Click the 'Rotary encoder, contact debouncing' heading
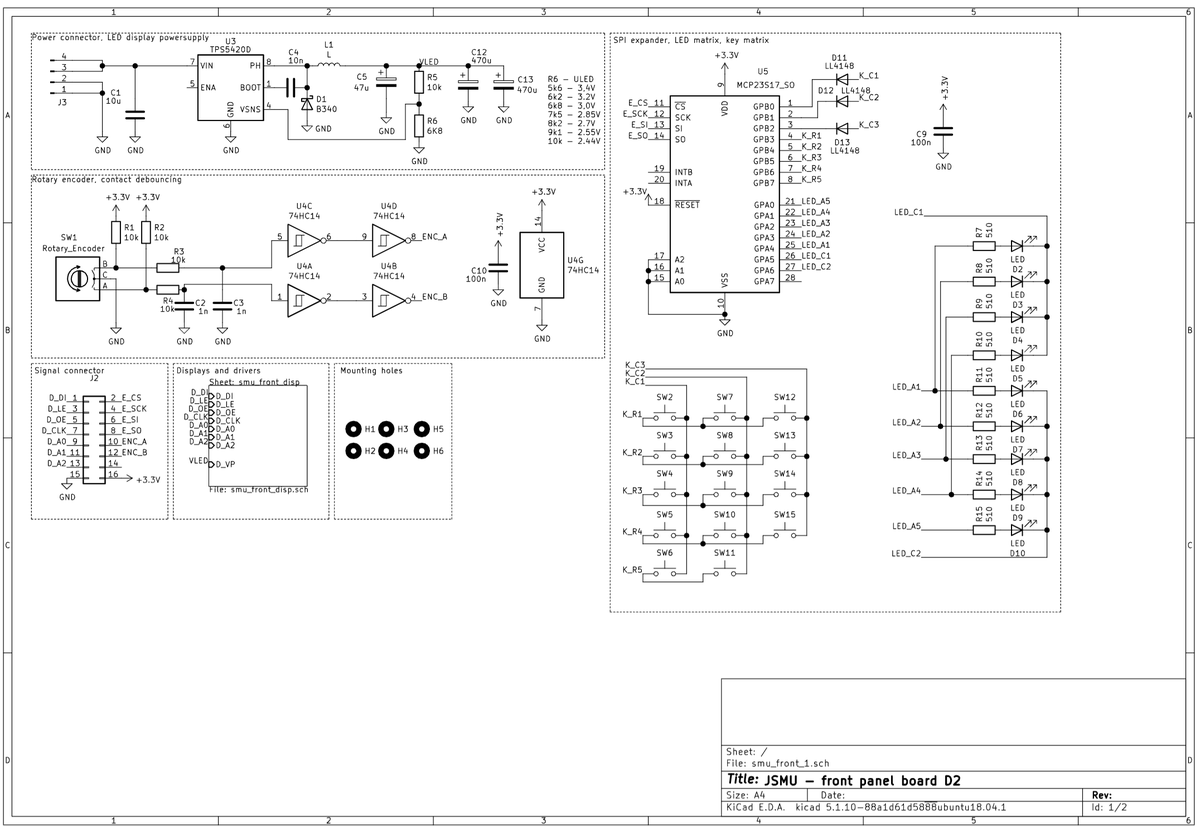This screenshot has height=827, width=1200. coord(107,179)
